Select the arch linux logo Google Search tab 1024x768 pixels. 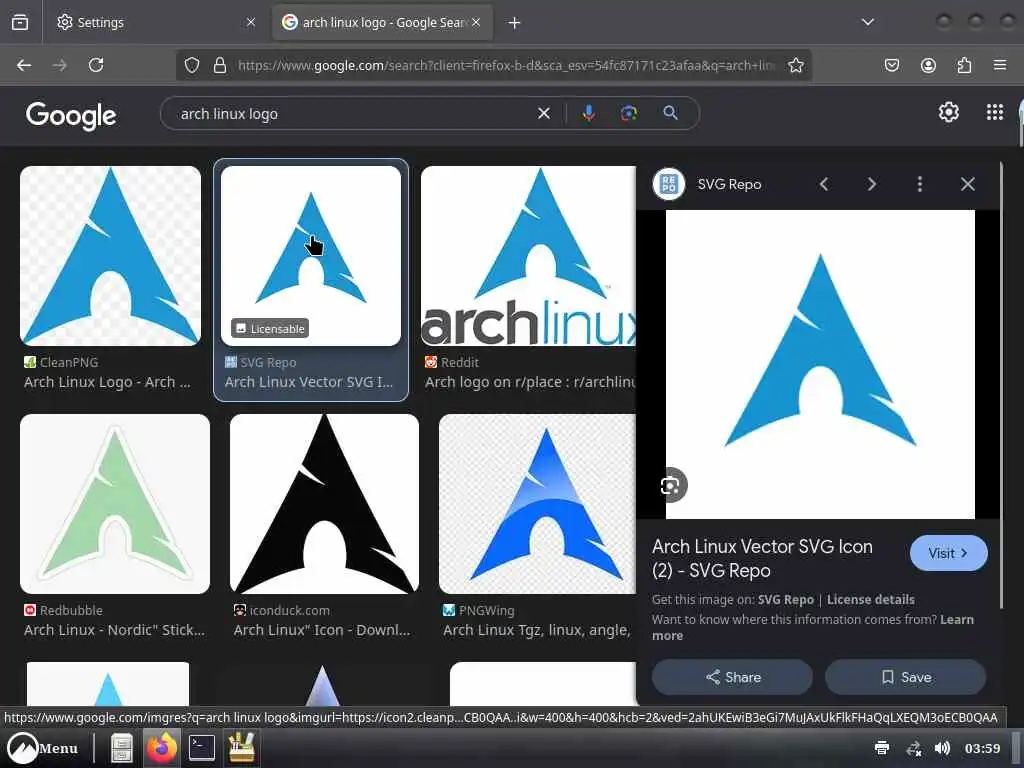(382, 22)
